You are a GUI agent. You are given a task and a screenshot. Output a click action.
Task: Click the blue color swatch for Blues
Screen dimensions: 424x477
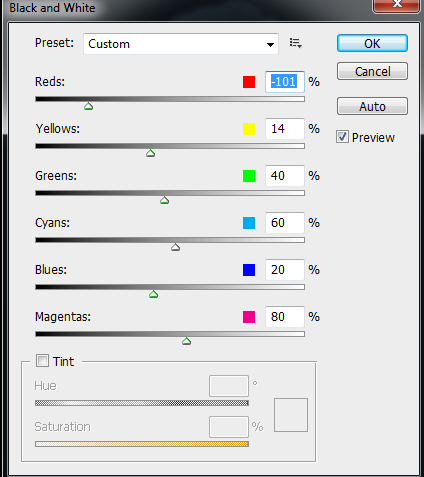tap(249, 270)
